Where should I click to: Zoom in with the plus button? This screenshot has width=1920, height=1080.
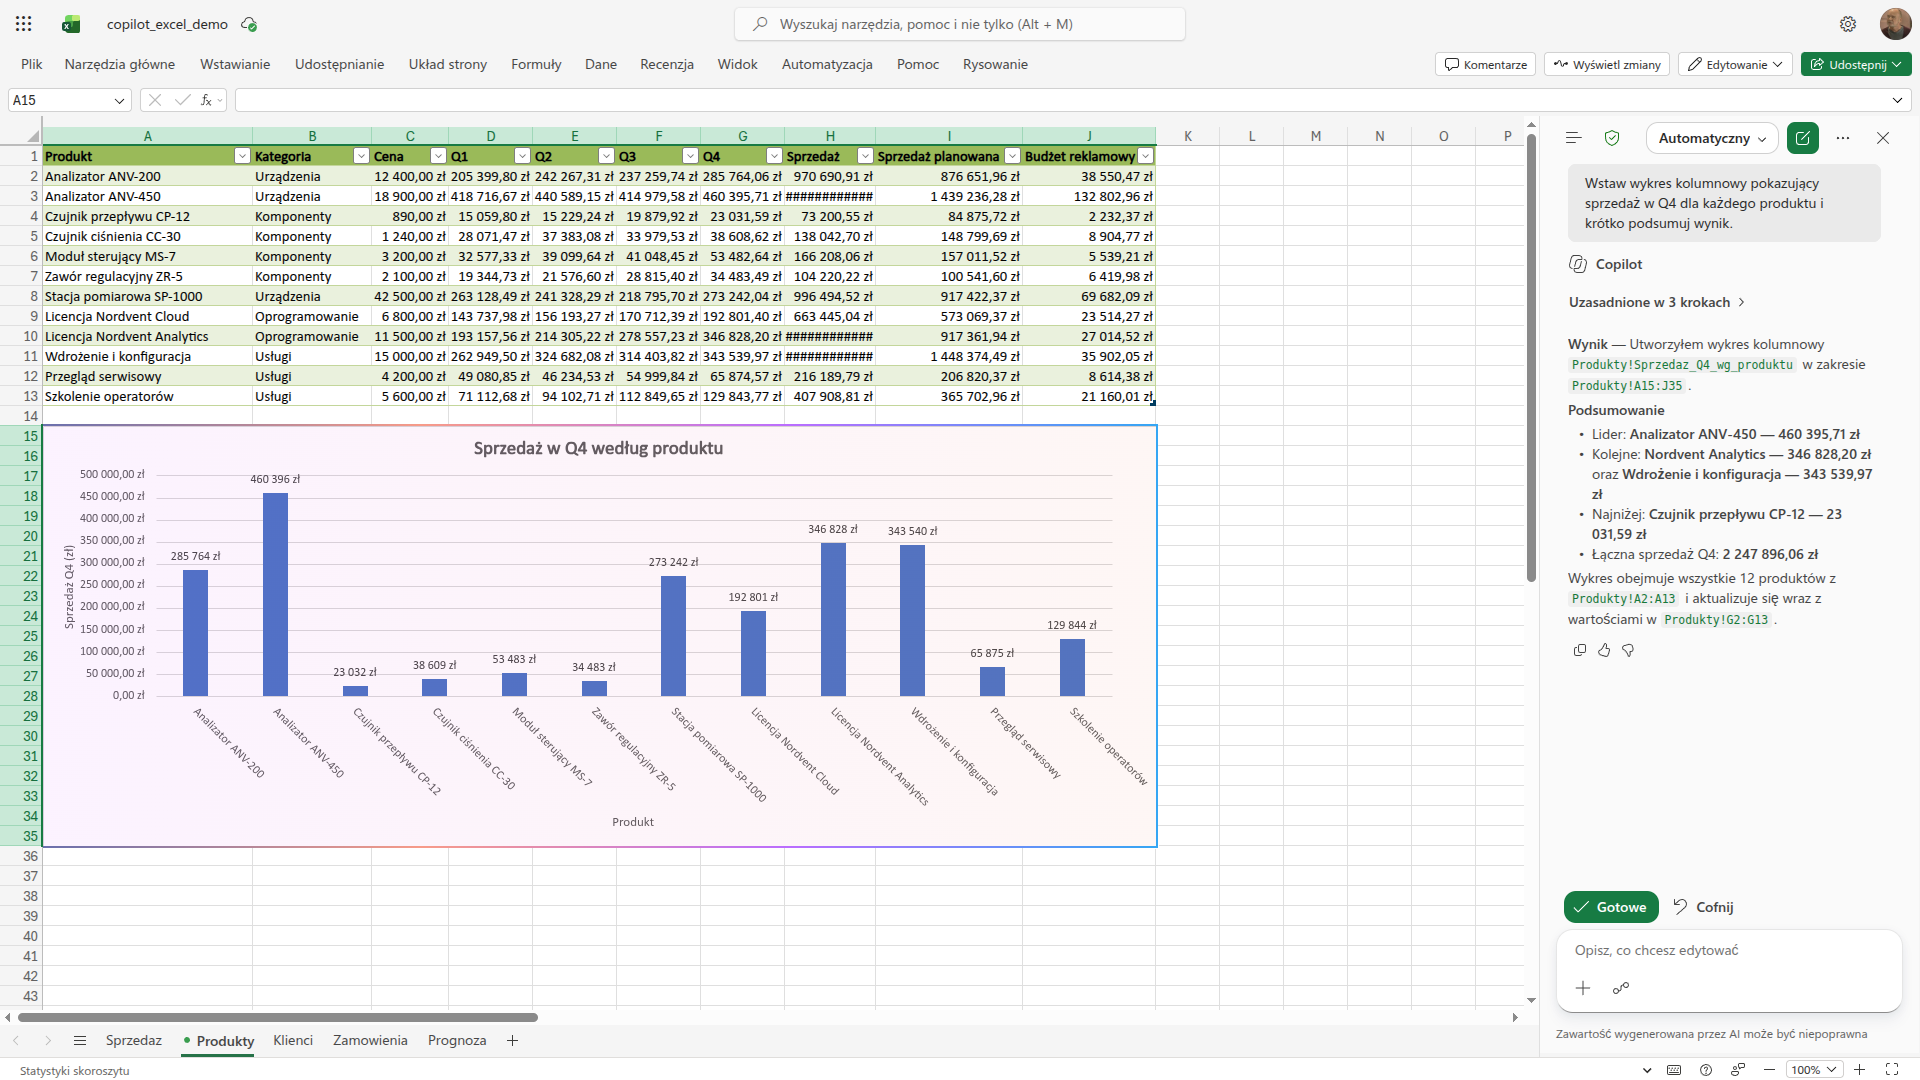tap(1859, 1070)
